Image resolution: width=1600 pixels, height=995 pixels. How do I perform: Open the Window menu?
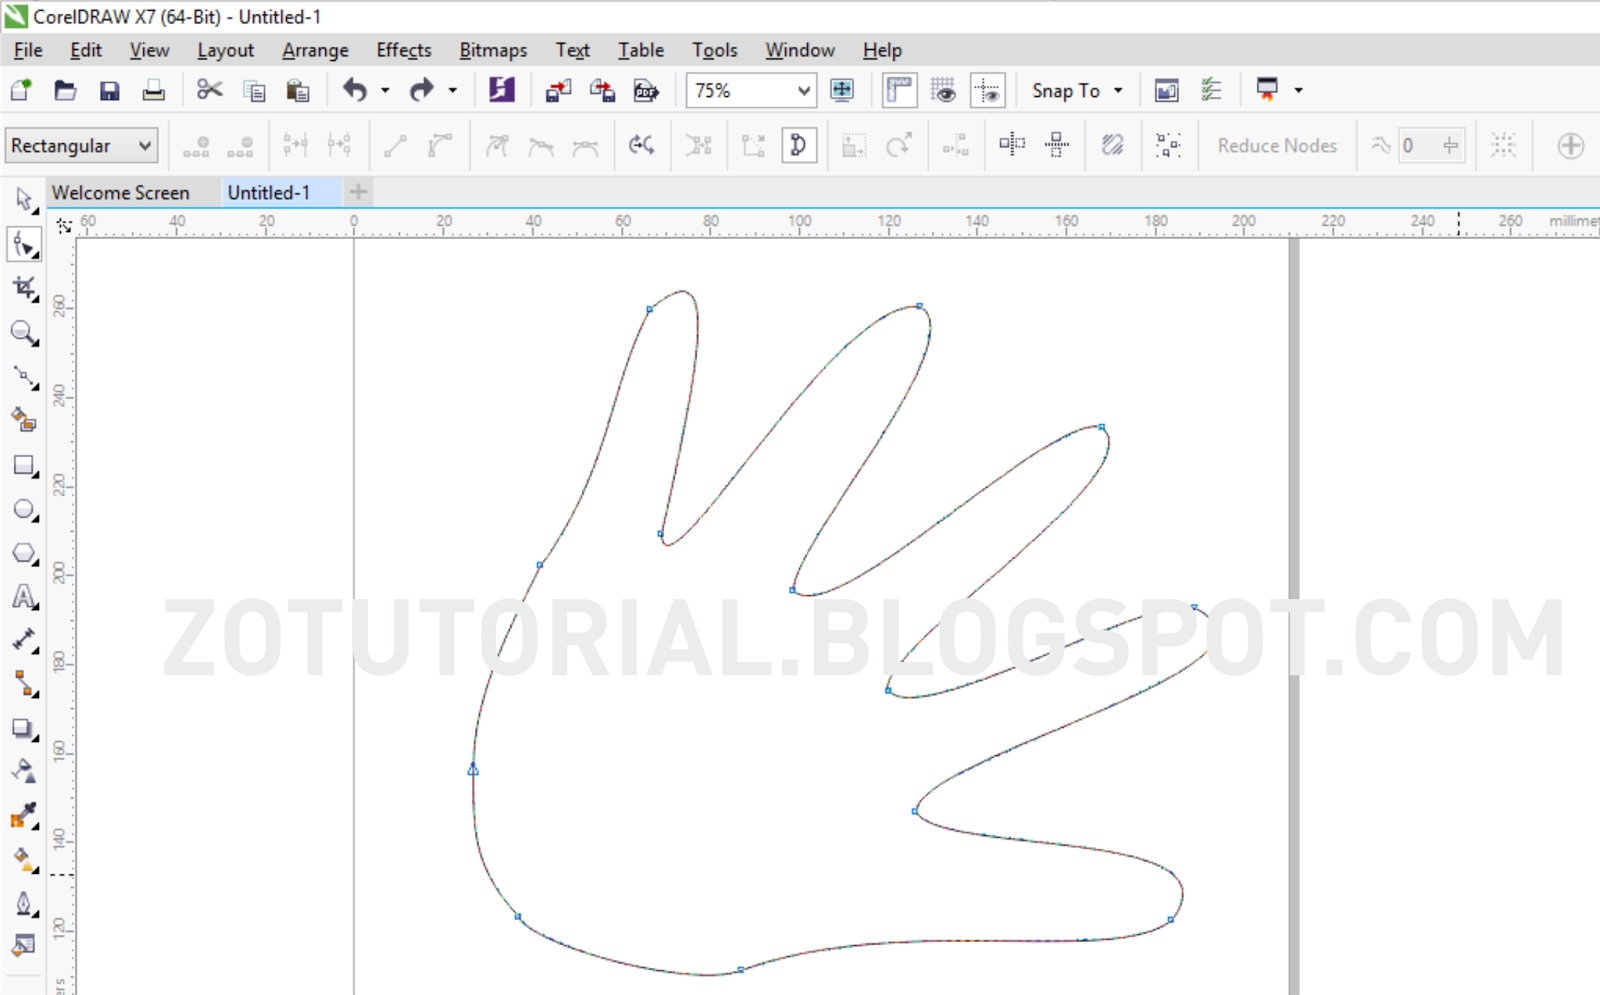pyautogui.click(x=800, y=50)
